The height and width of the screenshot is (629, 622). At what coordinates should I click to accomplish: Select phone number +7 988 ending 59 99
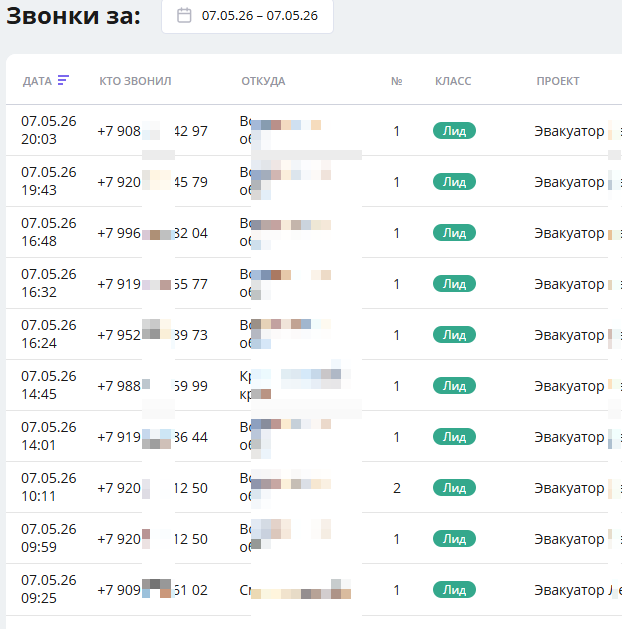tap(152, 386)
